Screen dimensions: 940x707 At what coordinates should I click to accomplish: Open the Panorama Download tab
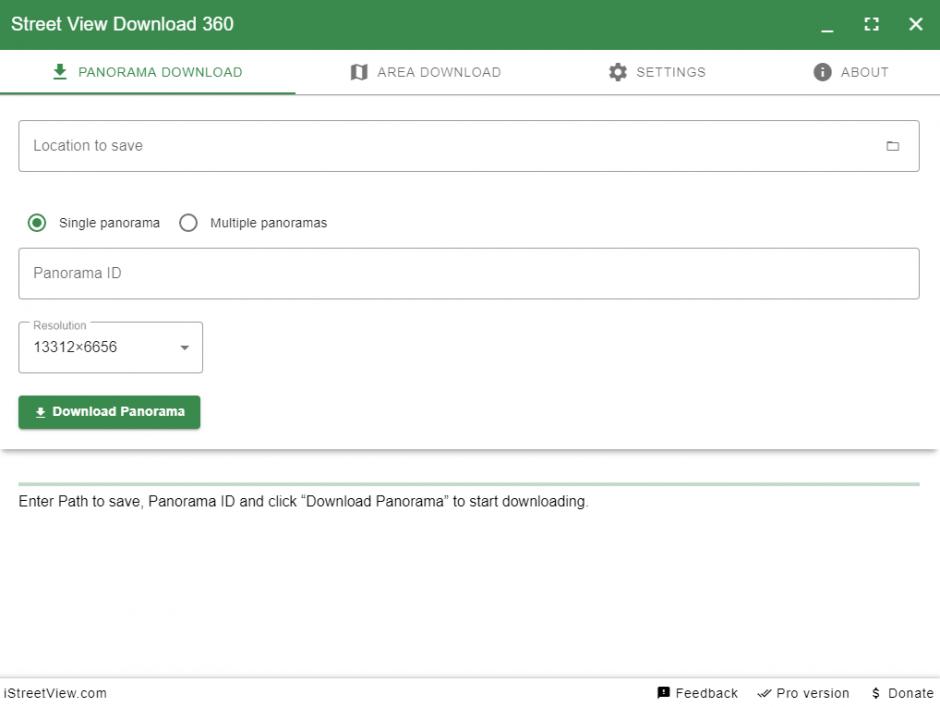pyautogui.click(x=147, y=72)
